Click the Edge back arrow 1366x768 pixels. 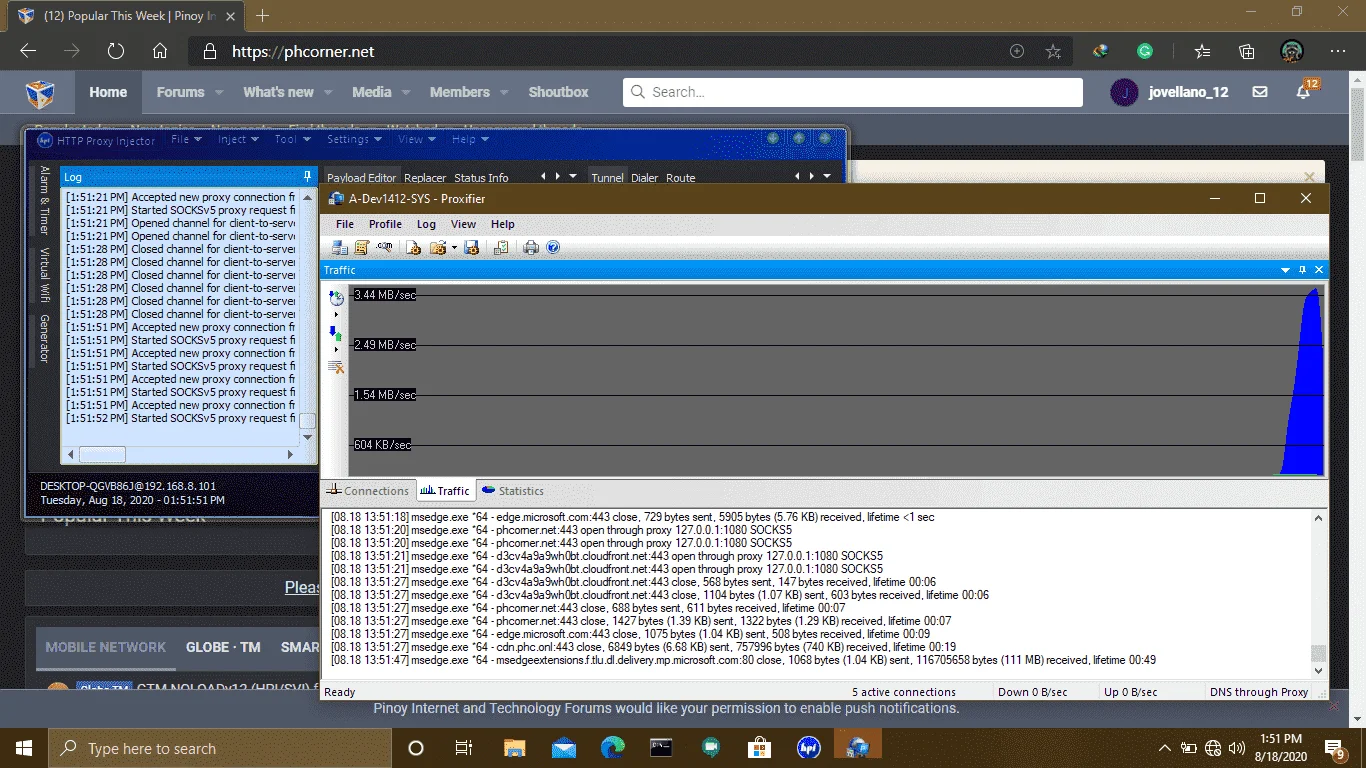28,51
